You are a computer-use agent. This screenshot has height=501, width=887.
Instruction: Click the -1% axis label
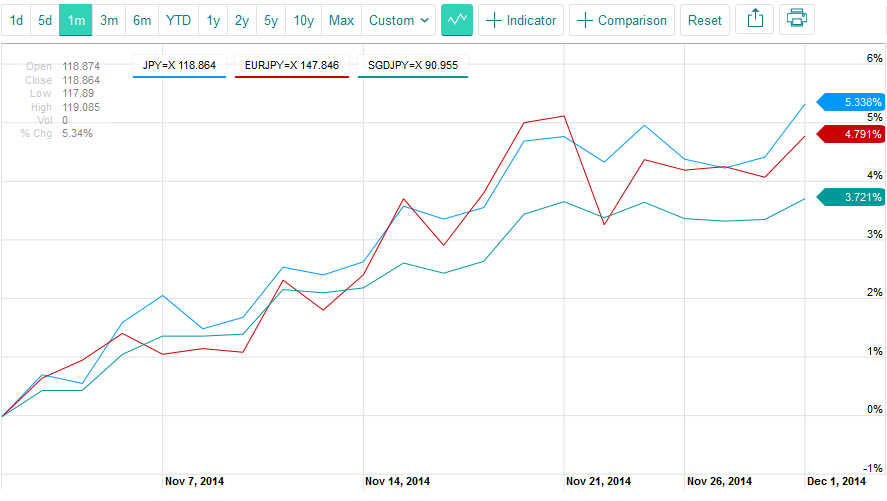point(873,468)
